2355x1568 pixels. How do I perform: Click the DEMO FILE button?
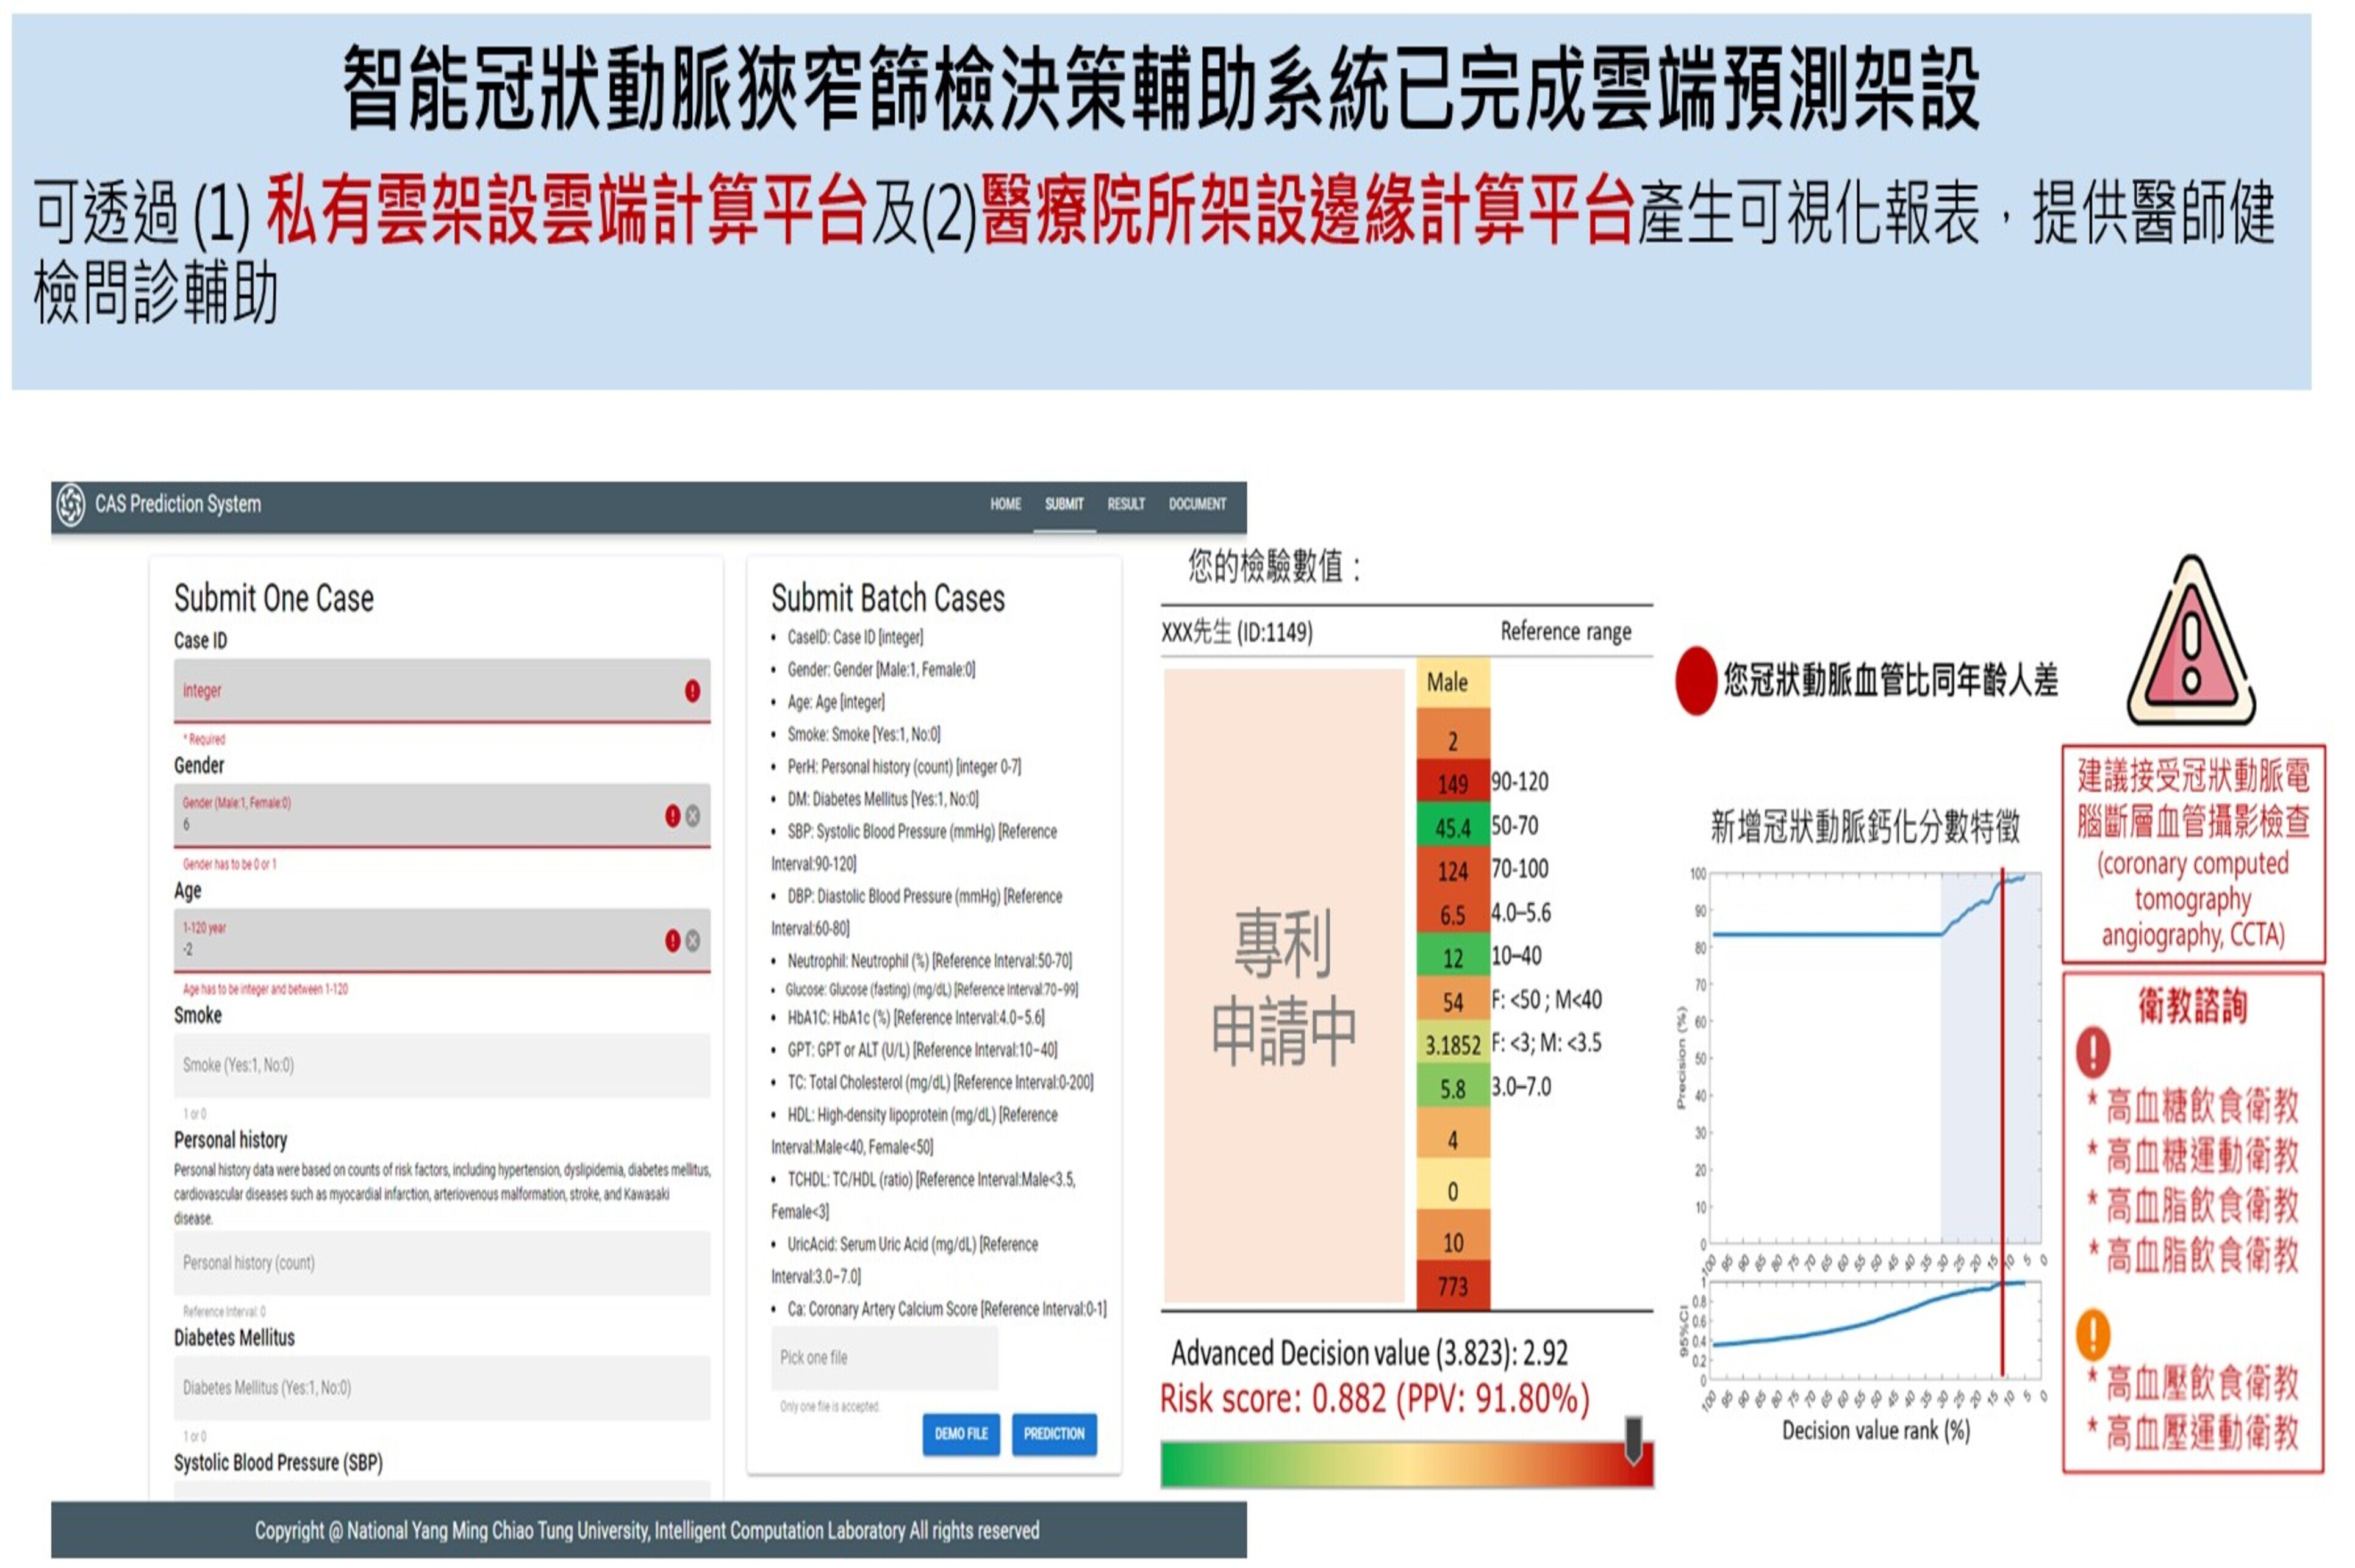[961, 1434]
